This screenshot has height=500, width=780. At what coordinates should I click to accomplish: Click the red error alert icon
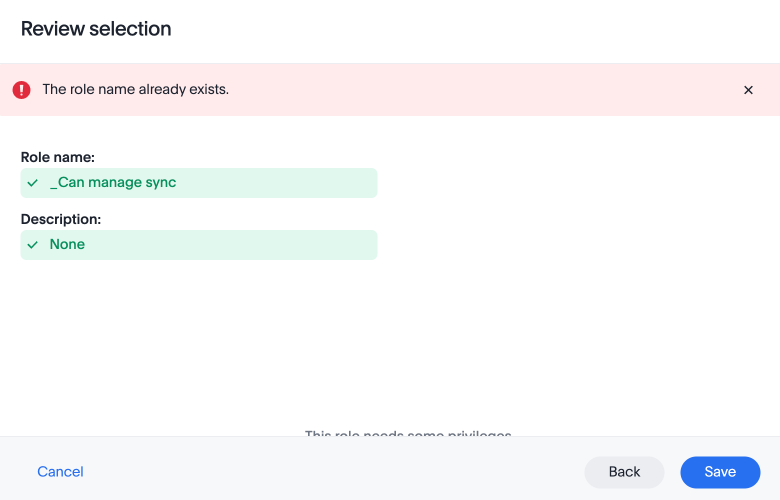click(21, 90)
